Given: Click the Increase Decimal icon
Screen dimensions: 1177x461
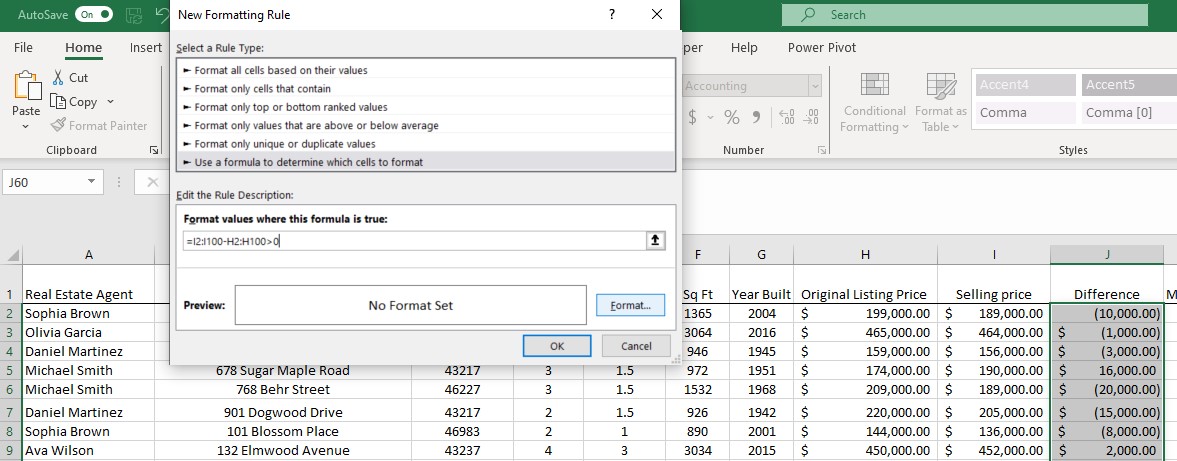Looking at the screenshot, I should [x=786, y=117].
